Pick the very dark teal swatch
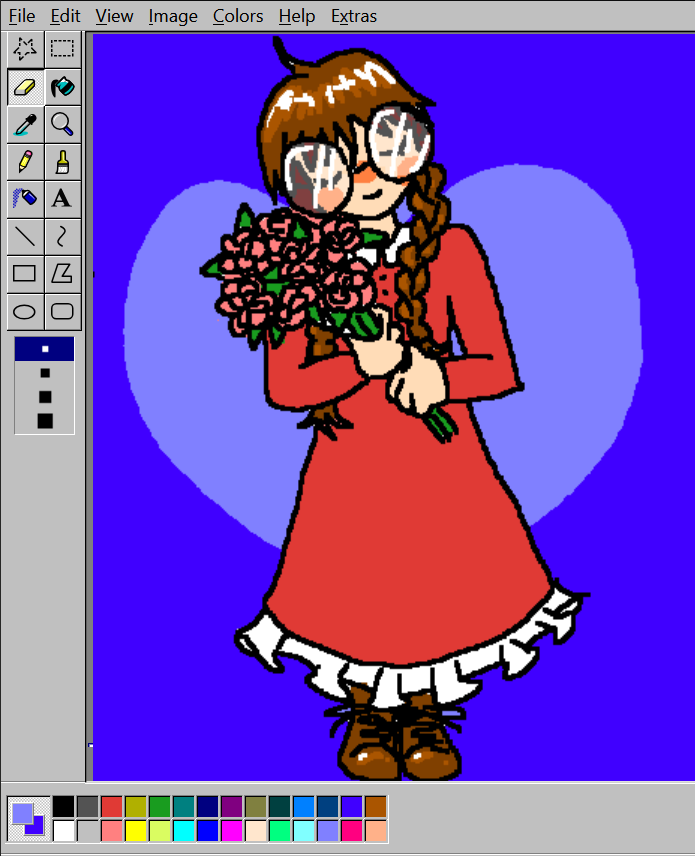The height and width of the screenshot is (856, 695). (280, 807)
